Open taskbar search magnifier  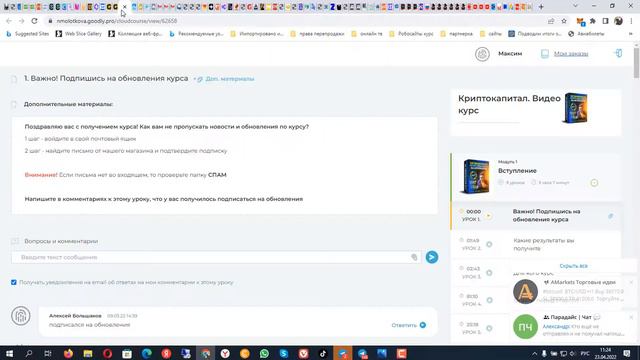tap(29, 353)
